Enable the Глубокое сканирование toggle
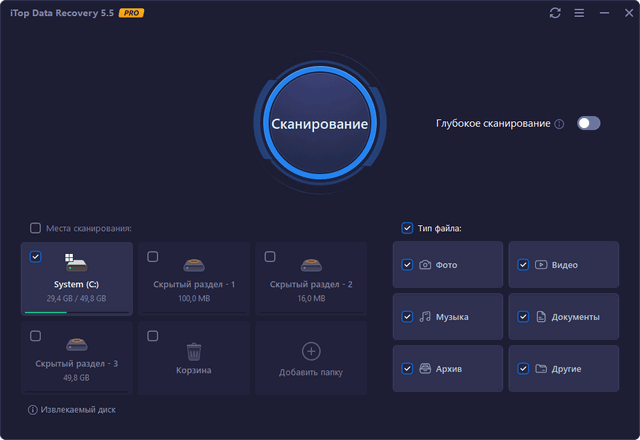This screenshot has height=440, width=640. click(589, 123)
